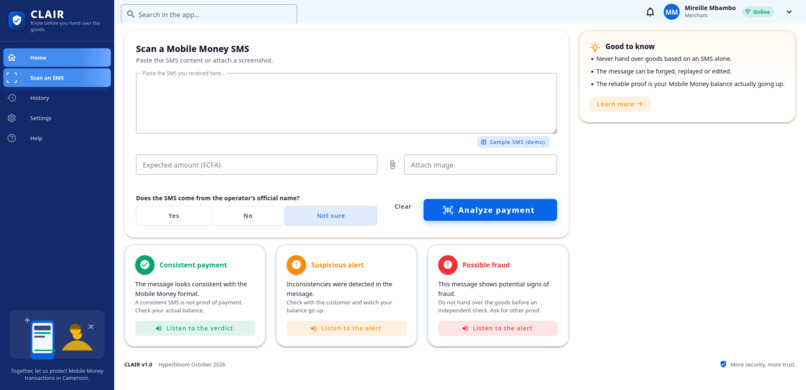Focus the Search in the app field
This screenshot has width=806, height=390.
209,14
